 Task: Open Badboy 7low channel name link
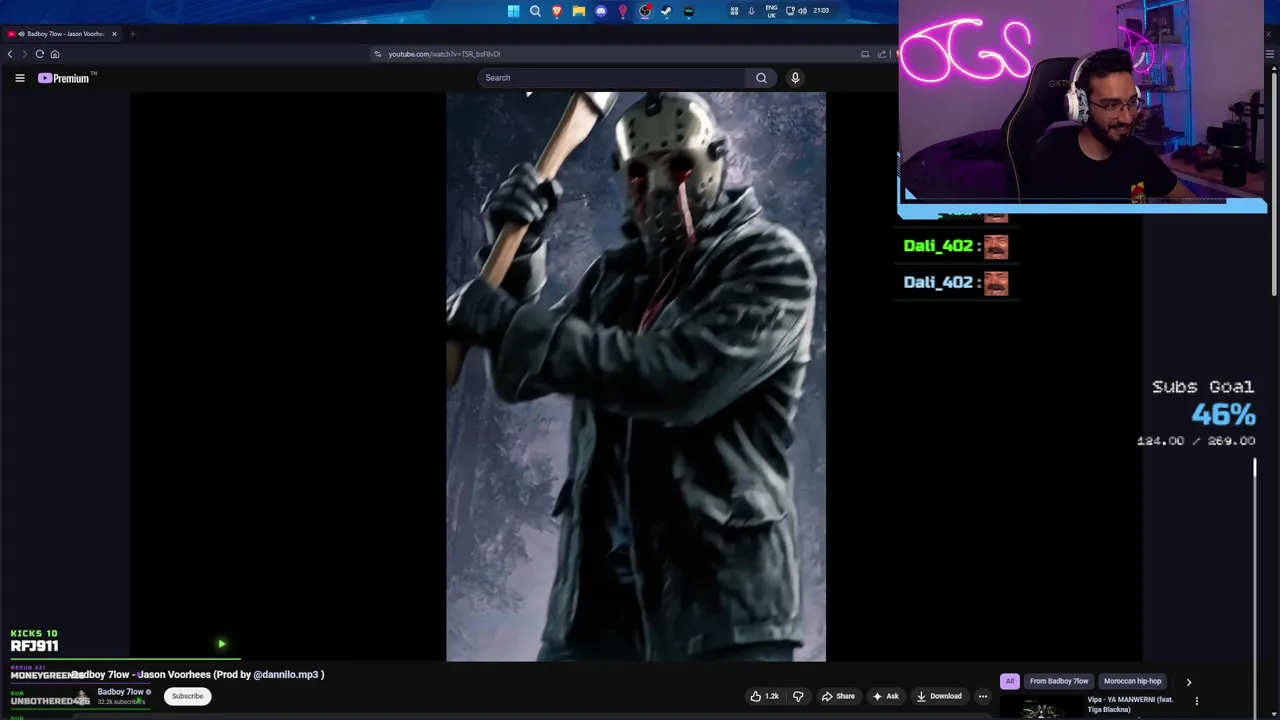121,692
